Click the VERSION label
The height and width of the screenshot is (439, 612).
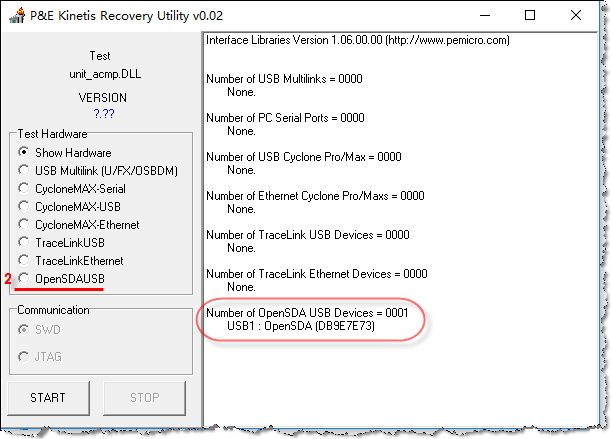pos(103,98)
